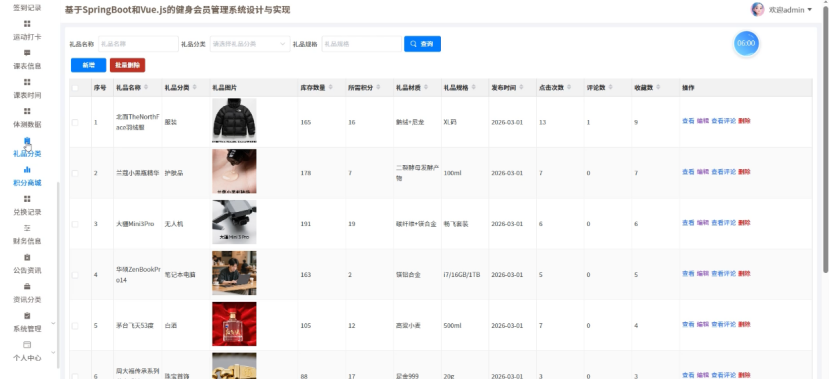Open the 资讯分类 sidebar icon
The width and height of the screenshot is (829, 379).
coord(27,286)
